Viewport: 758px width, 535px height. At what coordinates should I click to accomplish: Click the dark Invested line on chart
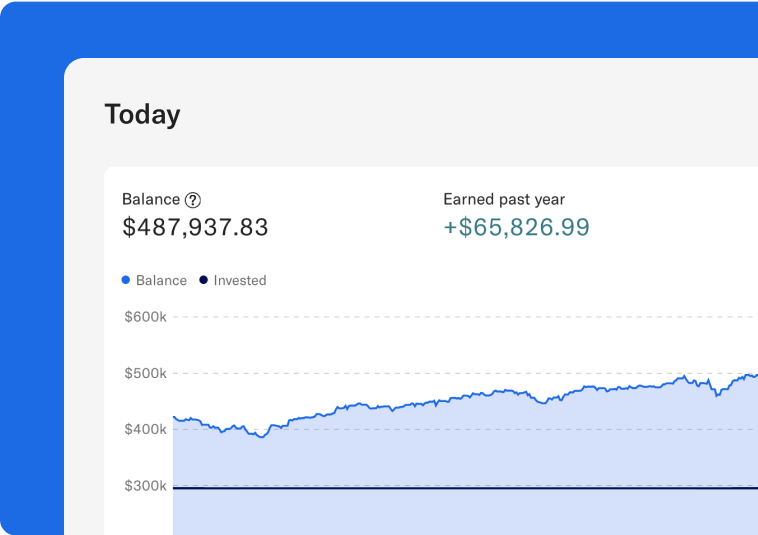(x=450, y=488)
